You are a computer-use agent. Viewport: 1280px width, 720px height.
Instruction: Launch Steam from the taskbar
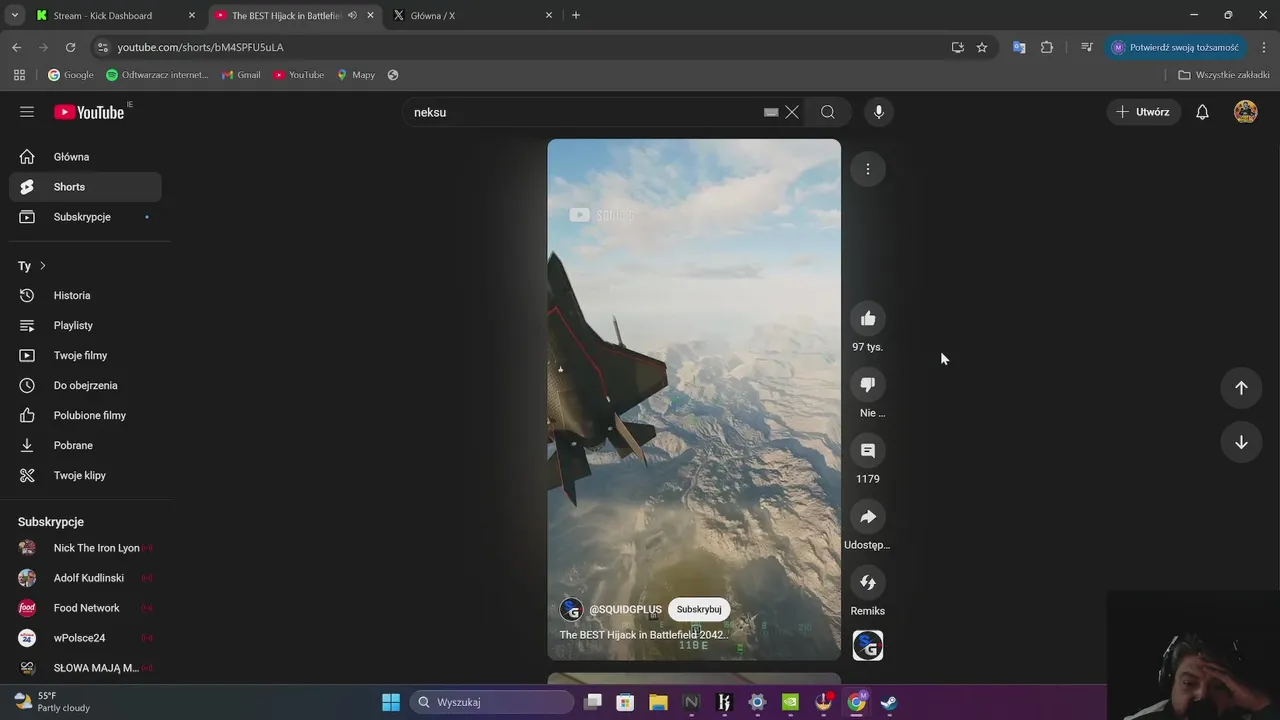point(889,702)
